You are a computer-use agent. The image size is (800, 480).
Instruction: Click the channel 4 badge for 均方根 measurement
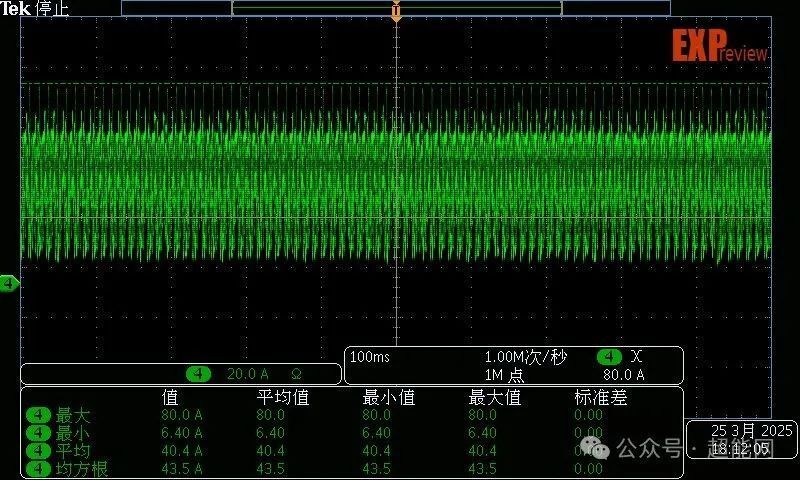click(38, 469)
